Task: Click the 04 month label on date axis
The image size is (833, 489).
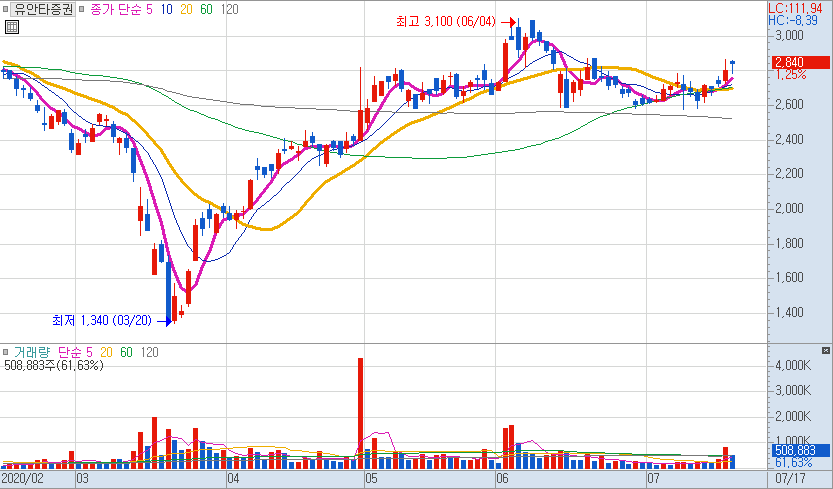Action: click(x=233, y=478)
